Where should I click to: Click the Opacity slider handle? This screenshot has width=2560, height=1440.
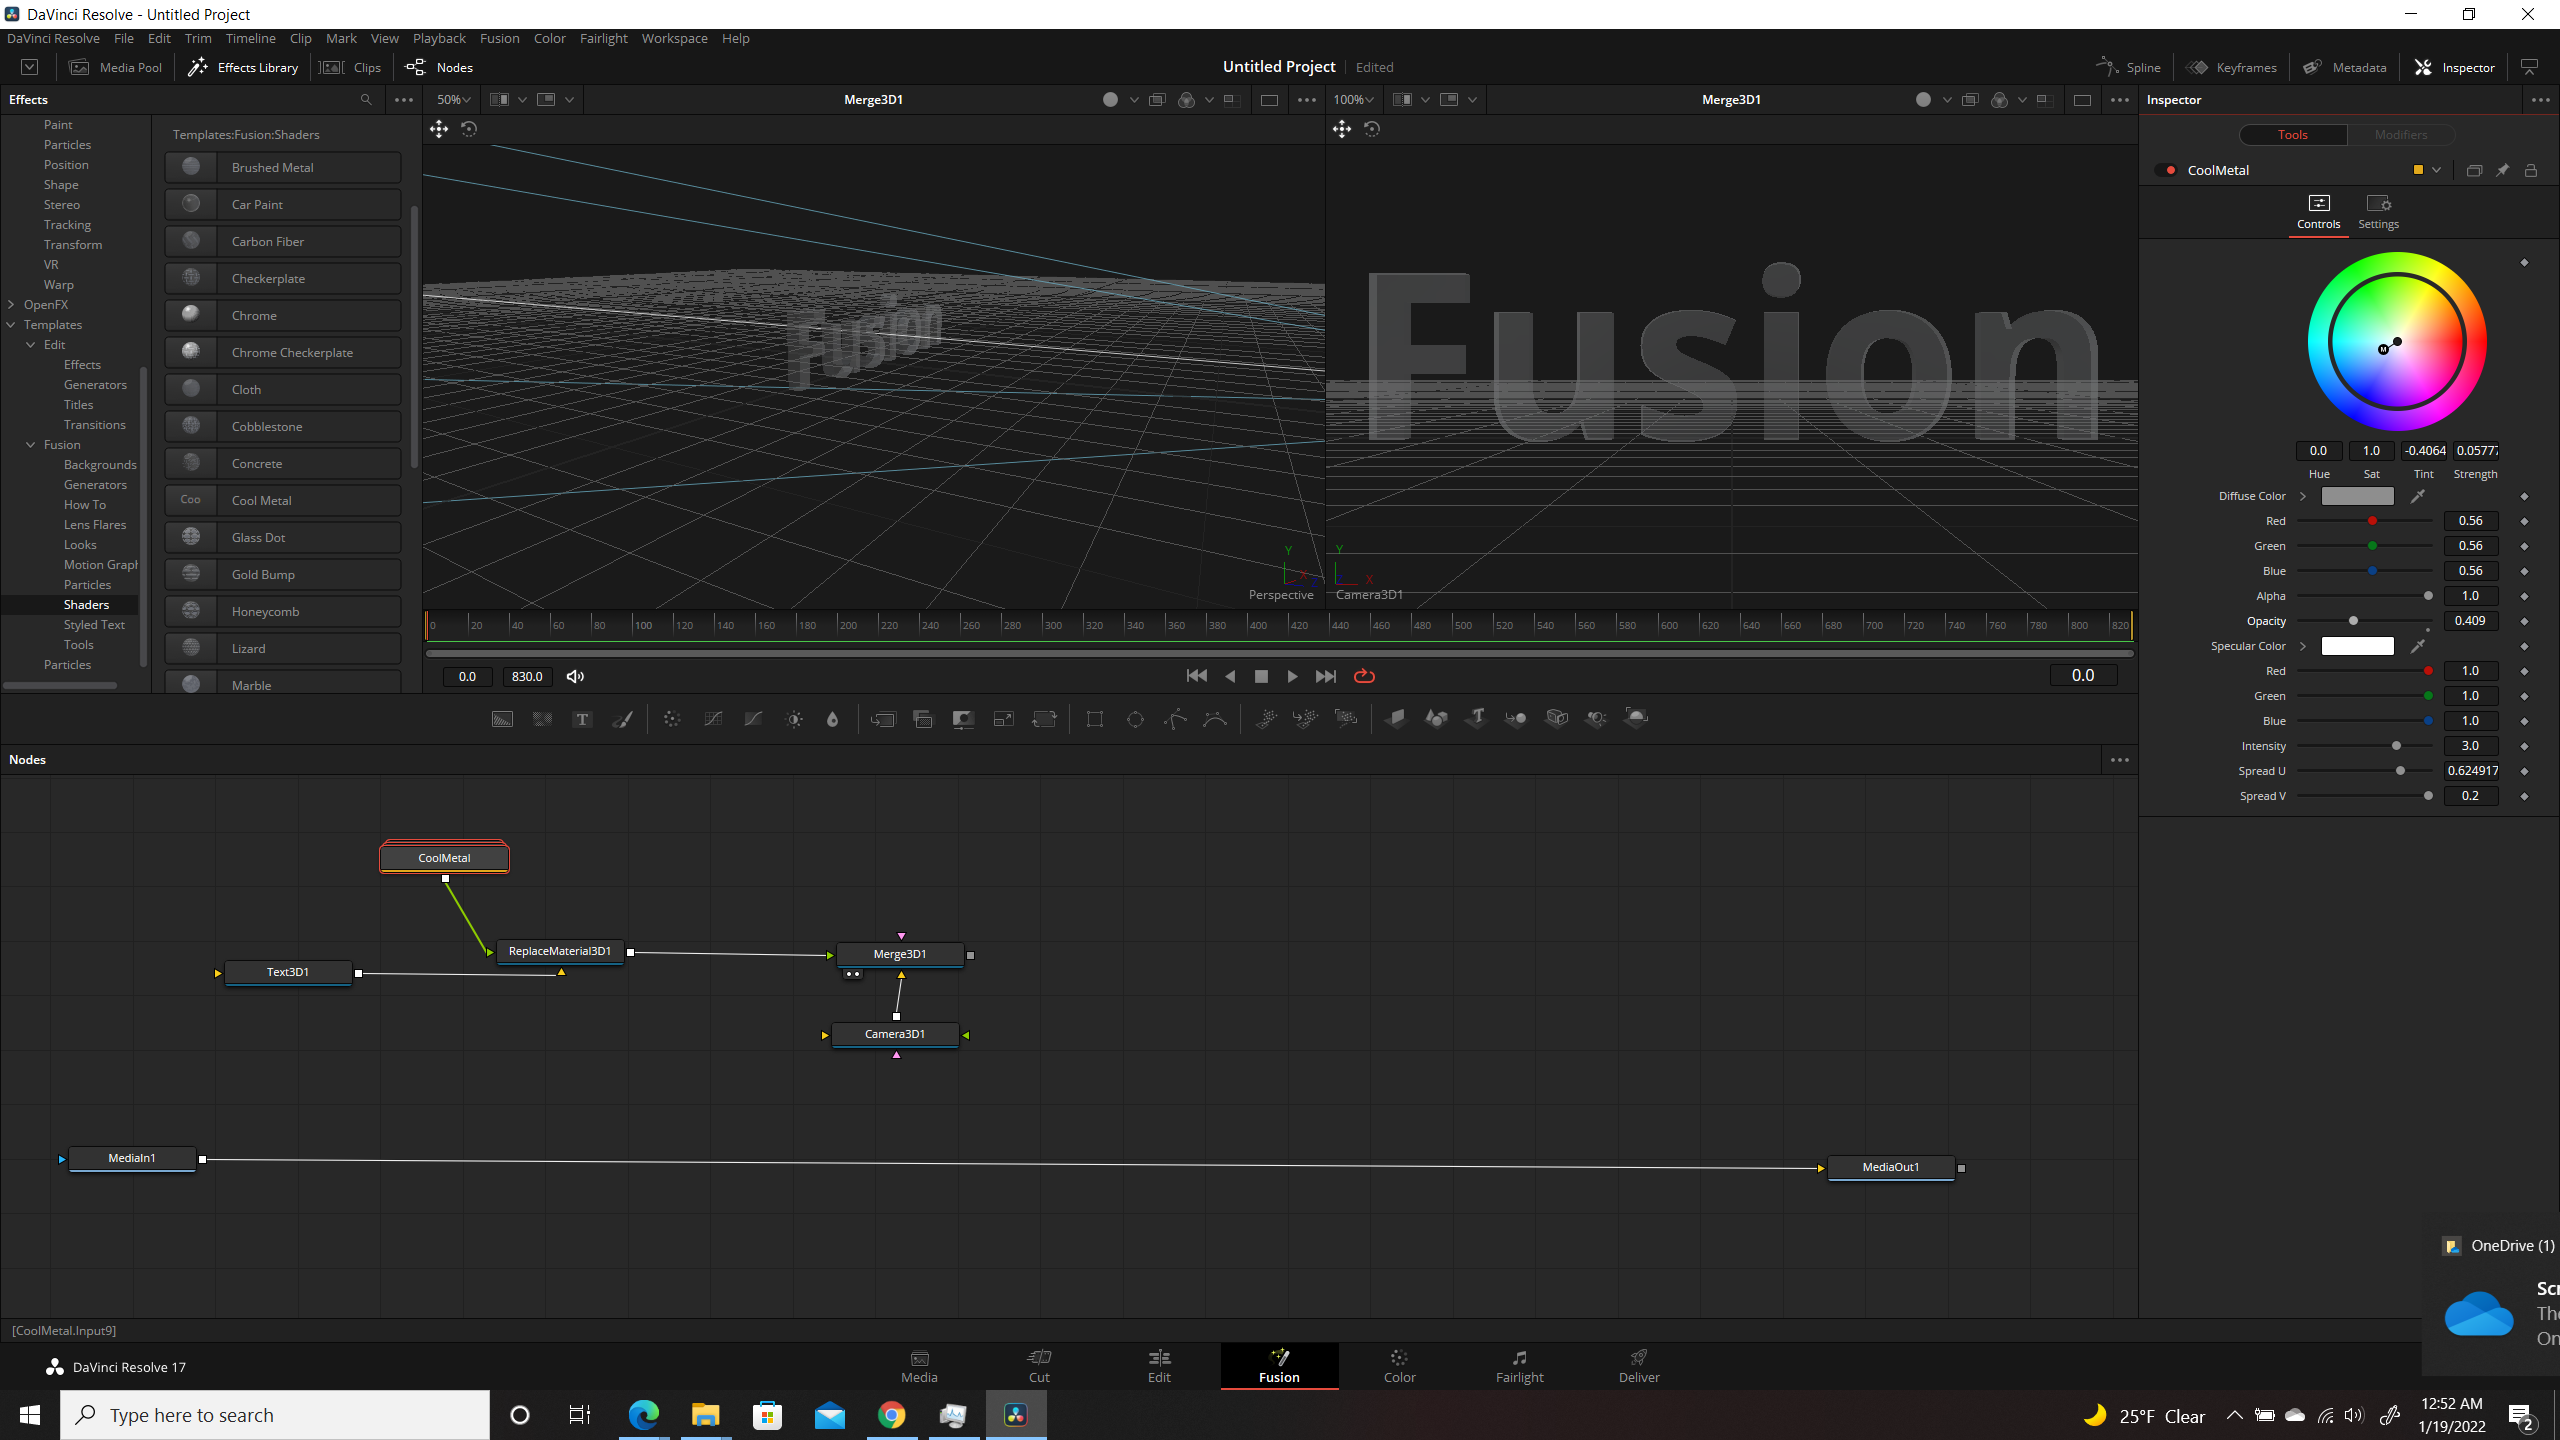(x=2353, y=621)
